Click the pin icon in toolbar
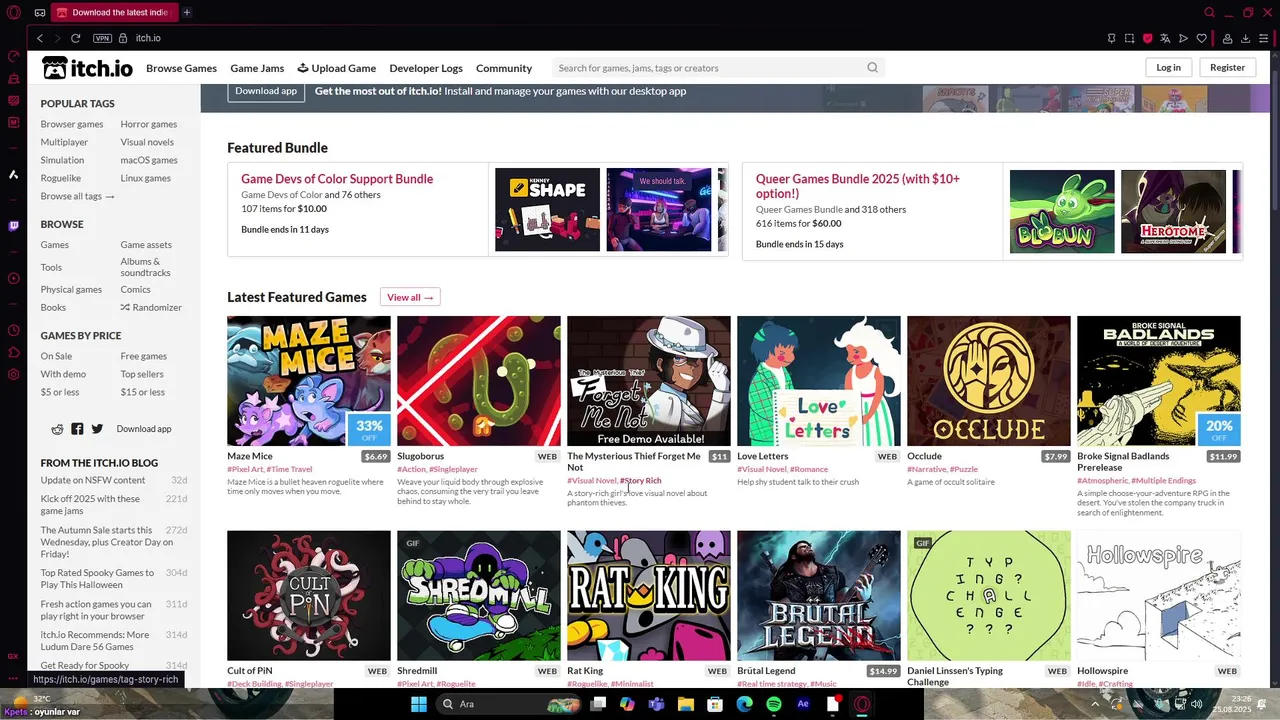Image resolution: width=1280 pixels, height=720 pixels. pos(1111,38)
